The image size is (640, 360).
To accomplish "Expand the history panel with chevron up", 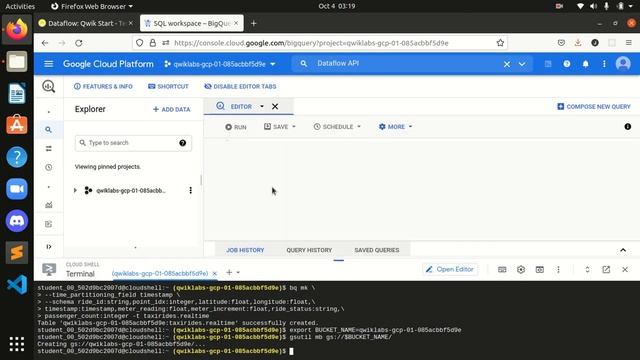I will (623, 250).
